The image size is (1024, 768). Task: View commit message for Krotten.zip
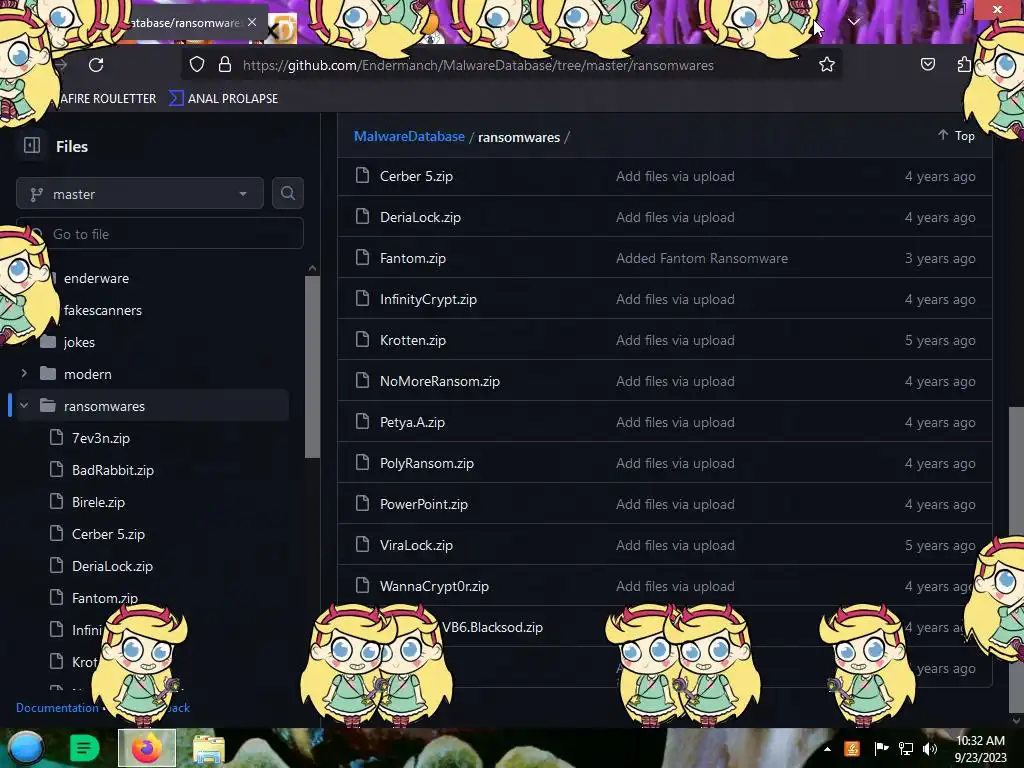[675, 340]
